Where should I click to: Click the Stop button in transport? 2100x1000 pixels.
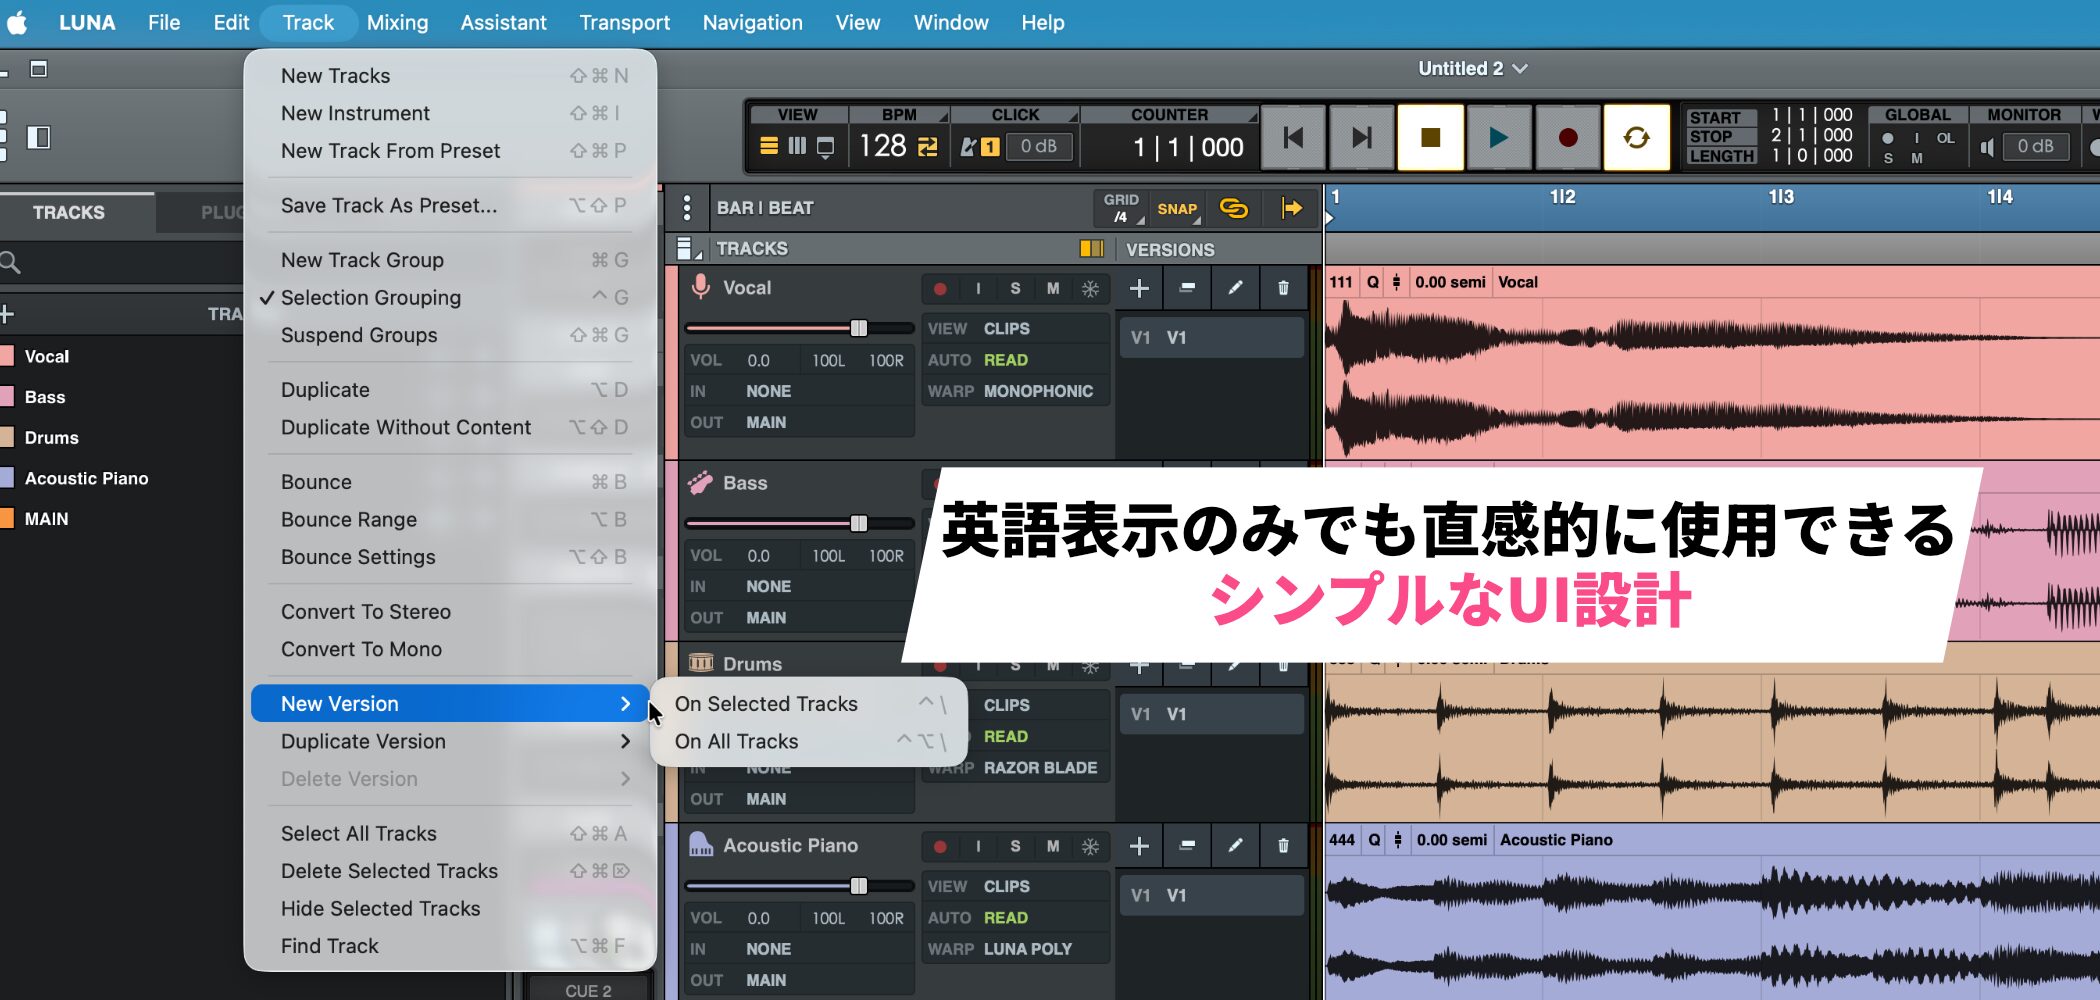coord(1430,138)
